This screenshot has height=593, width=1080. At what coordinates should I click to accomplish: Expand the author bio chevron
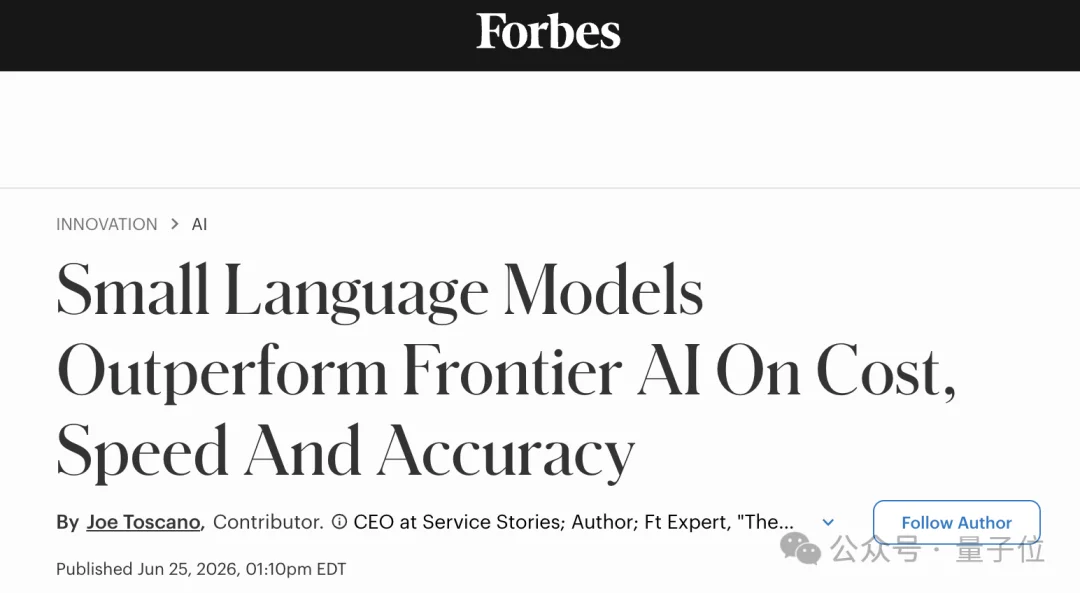point(829,523)
